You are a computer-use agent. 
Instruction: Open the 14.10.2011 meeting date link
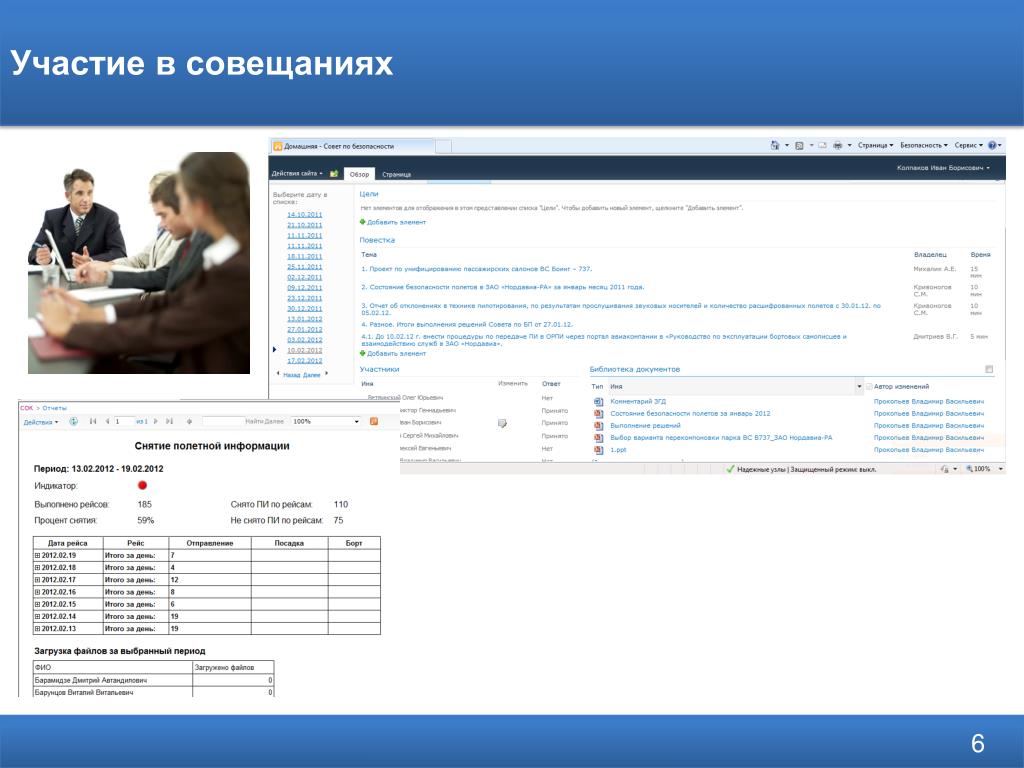304,215
